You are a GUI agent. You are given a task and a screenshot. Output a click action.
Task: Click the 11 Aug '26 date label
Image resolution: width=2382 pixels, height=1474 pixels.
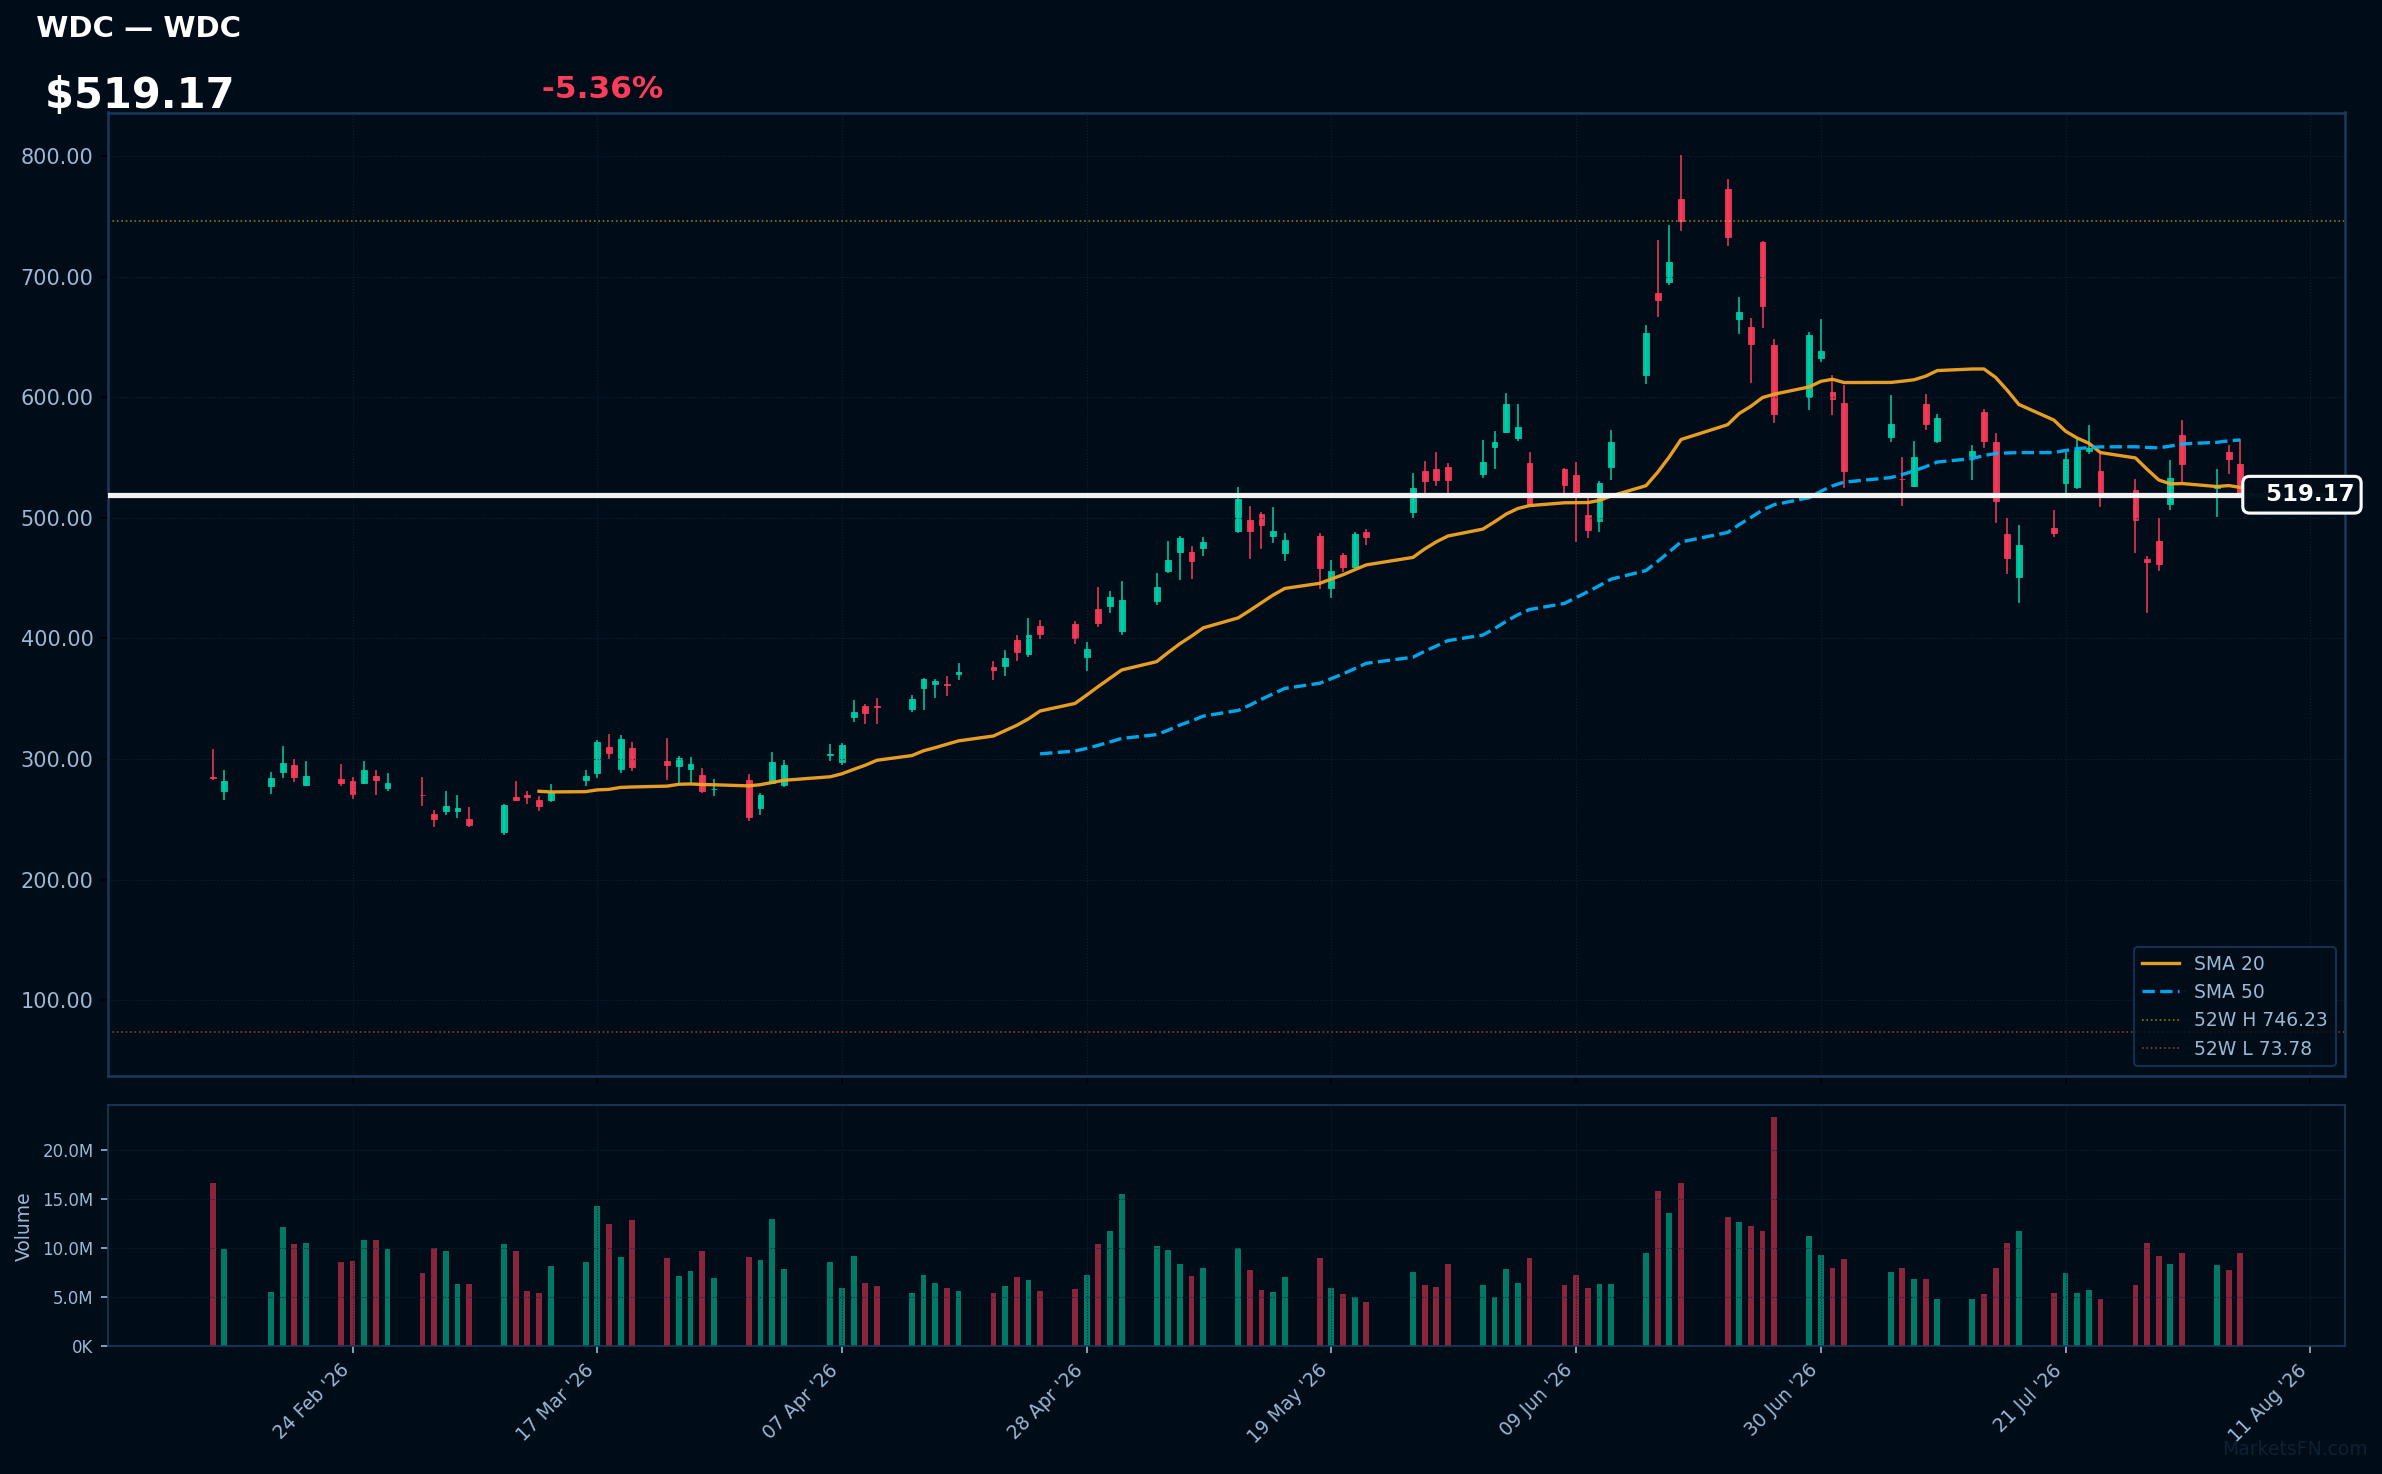point(2267,1403)
